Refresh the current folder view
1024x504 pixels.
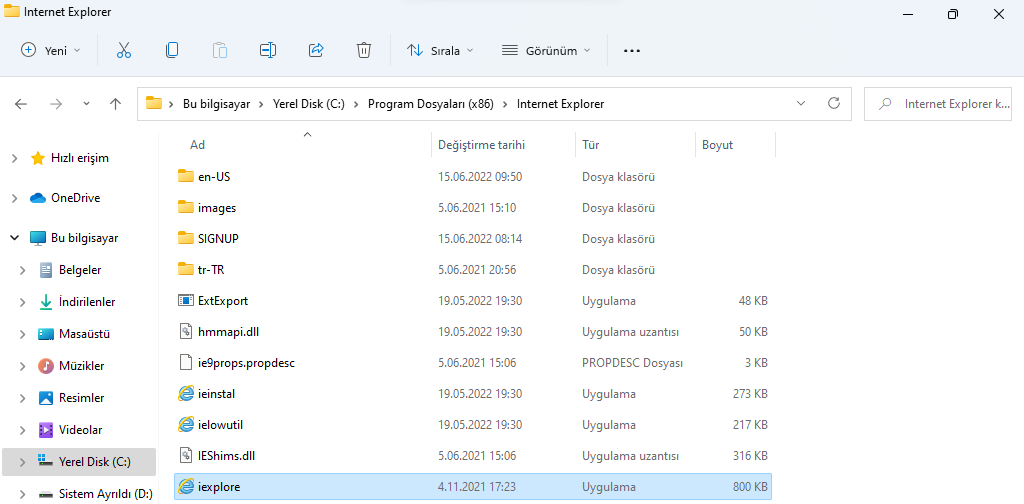[833, 103]
